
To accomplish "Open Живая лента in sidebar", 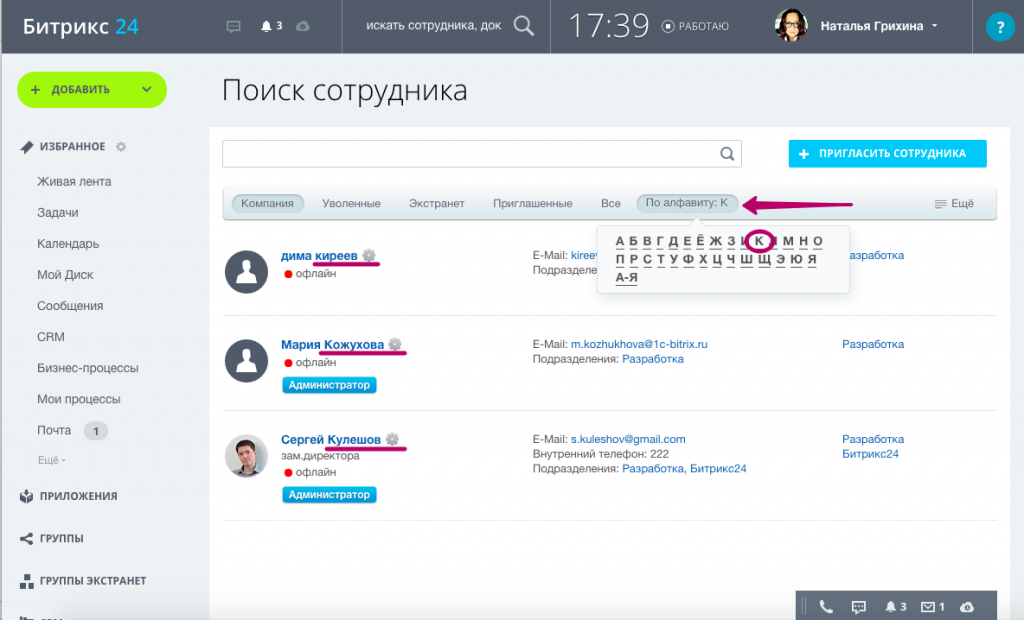I will (x=74, y=182).
